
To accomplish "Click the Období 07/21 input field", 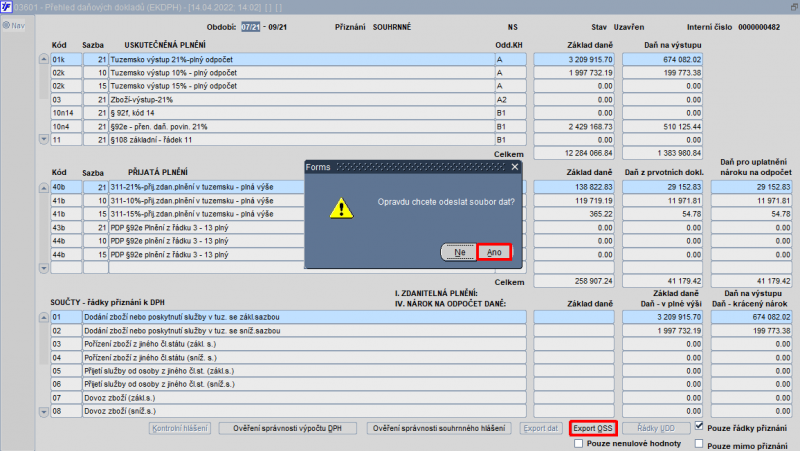I will (x=251, y=27).
